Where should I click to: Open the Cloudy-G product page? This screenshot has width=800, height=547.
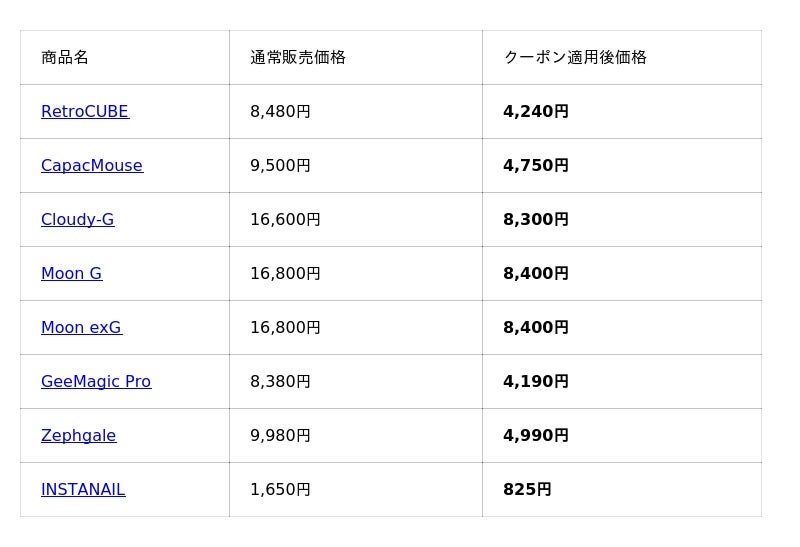78,220
